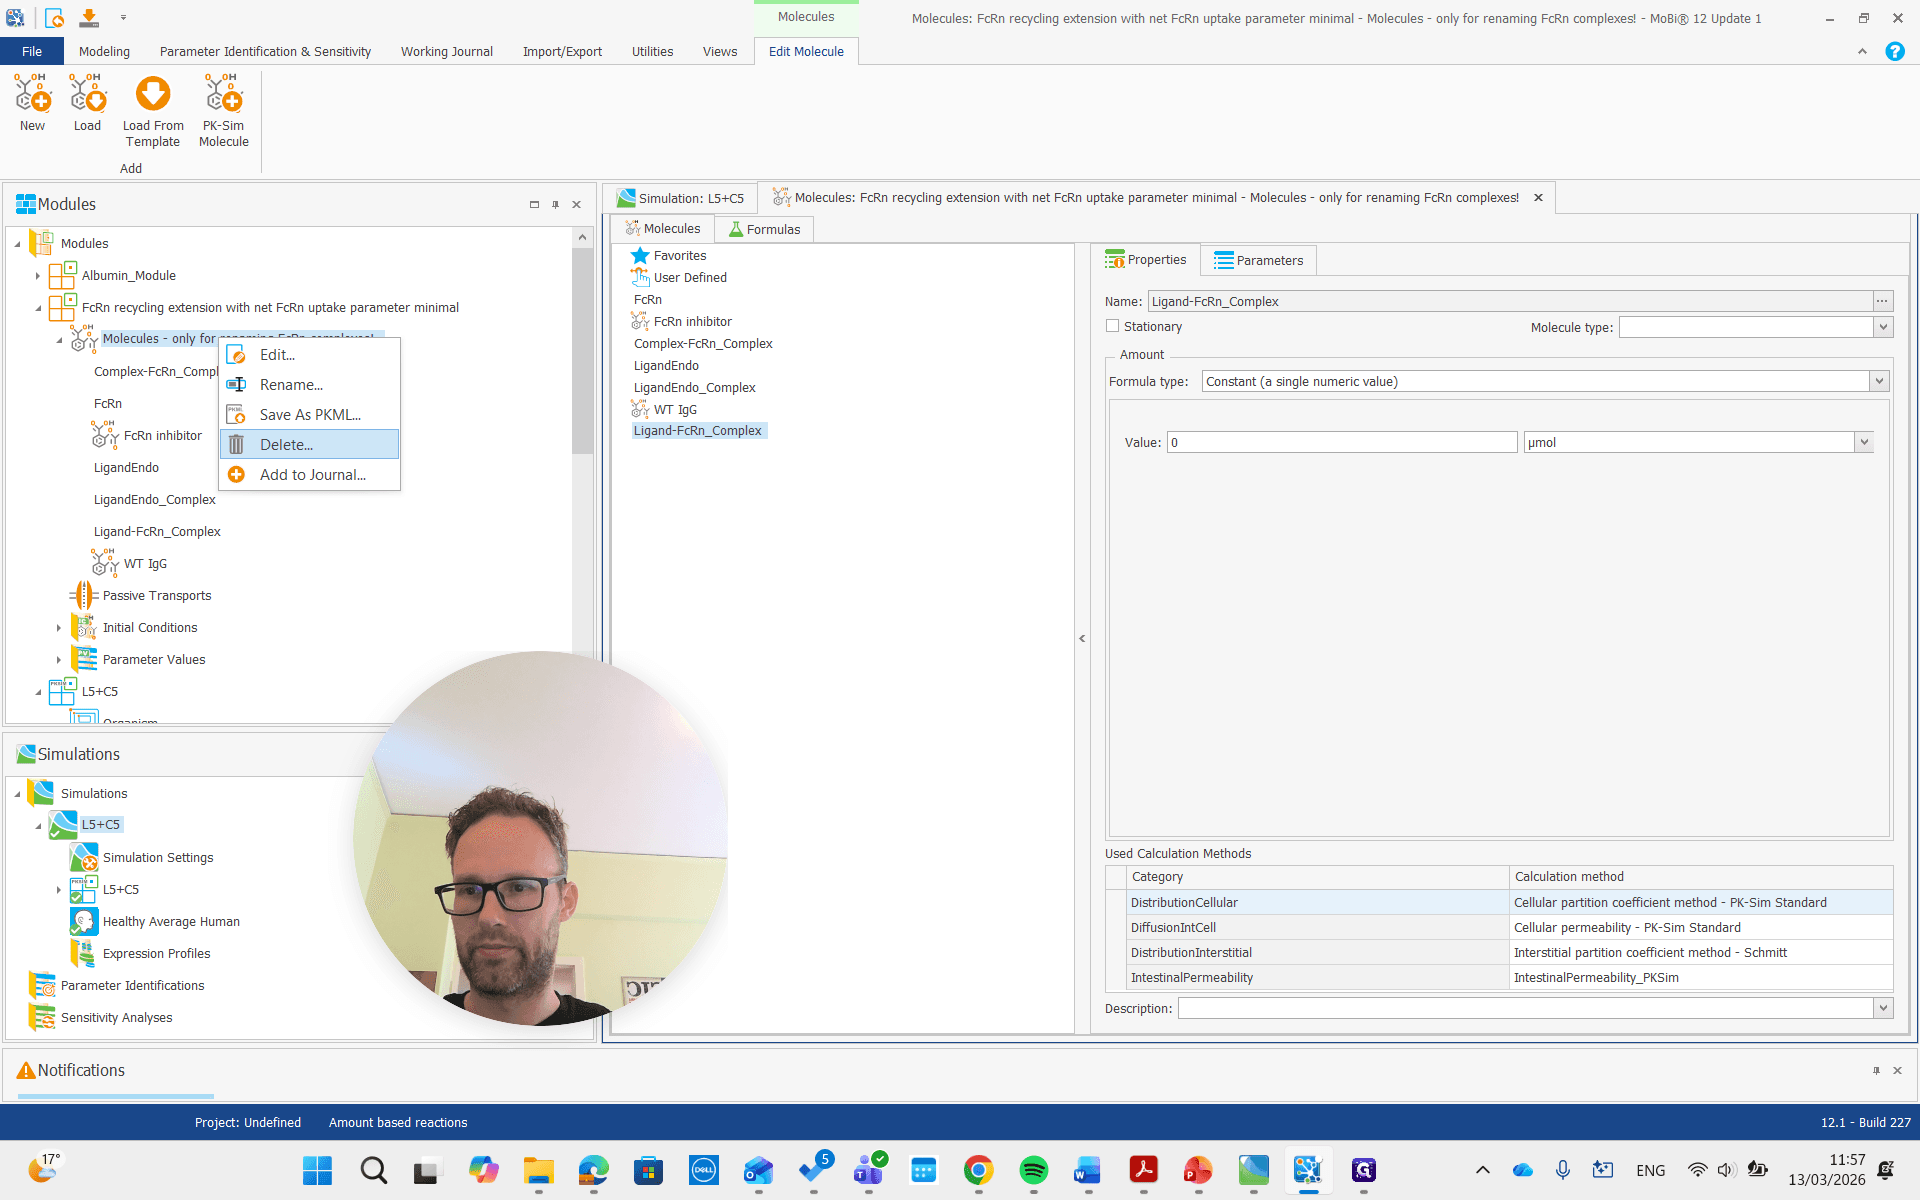Click the PK-Sim Molecule icon
1920x1200 pixels.
pyautogui.click(x=224, y=94)
